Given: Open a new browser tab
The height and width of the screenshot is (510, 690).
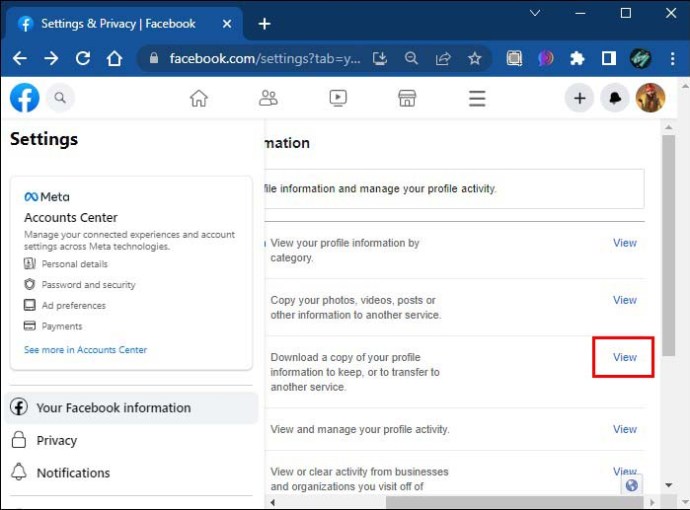Looking at the screenshot, I should [264, 23].
